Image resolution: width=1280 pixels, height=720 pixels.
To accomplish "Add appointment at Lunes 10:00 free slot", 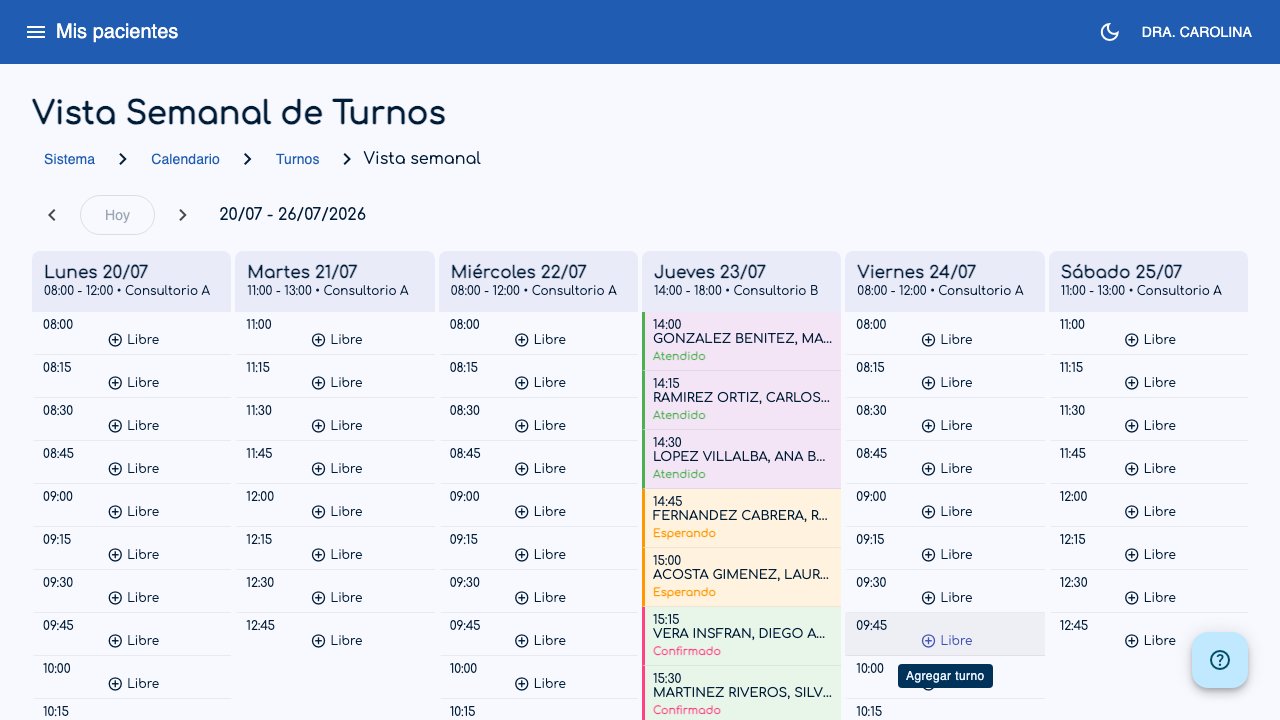I will [133, 677].
